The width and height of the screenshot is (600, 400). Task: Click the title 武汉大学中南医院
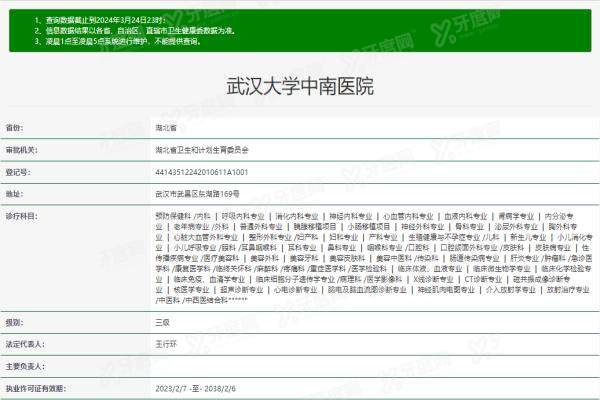[x=300, y=86]
